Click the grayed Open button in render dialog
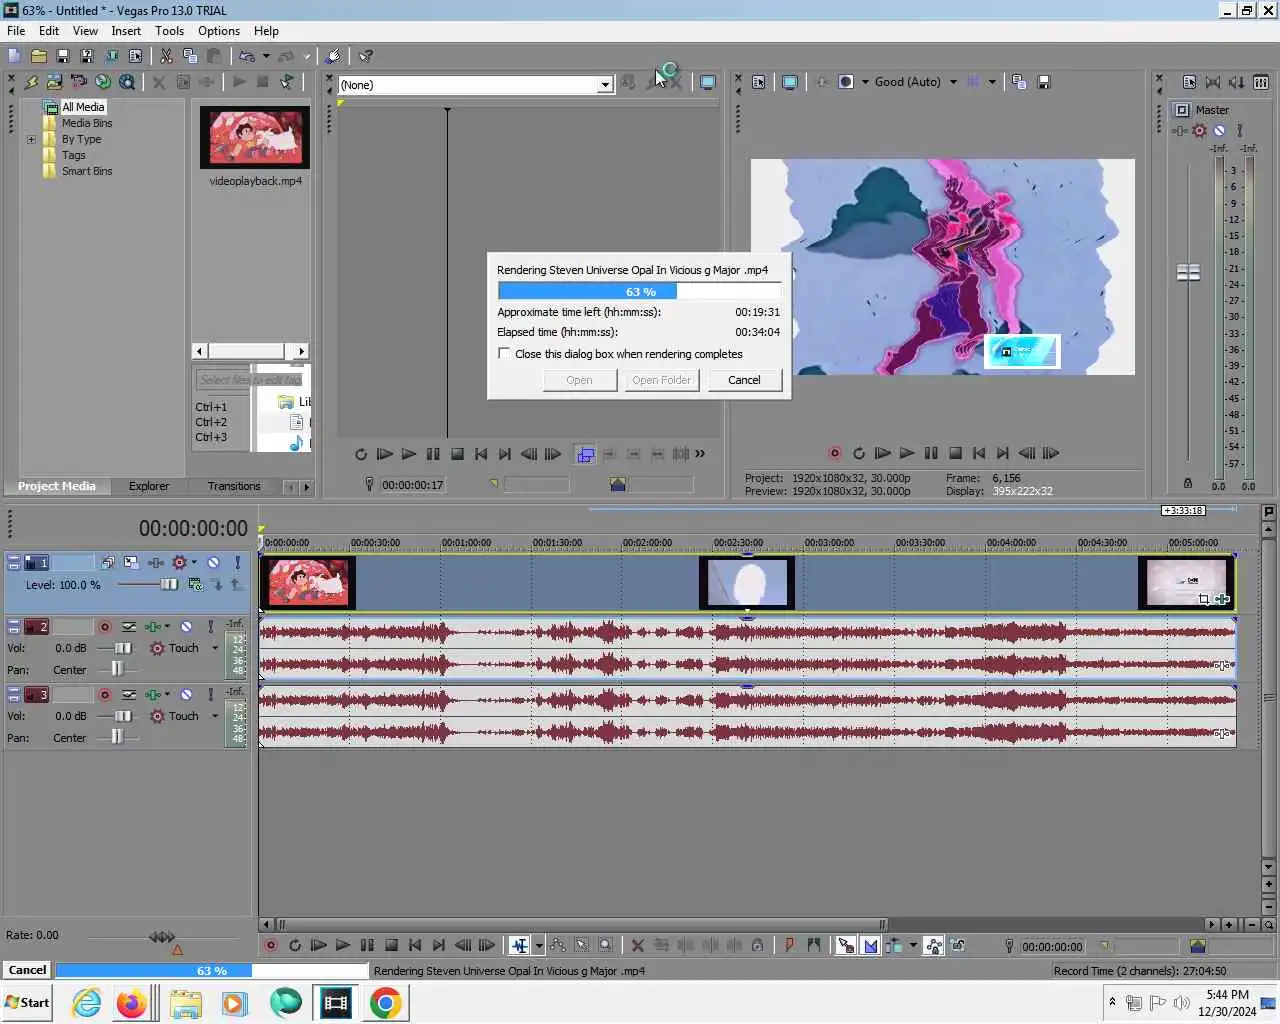This screenshot has height=1024, width=1280. (x=579, y=380)
